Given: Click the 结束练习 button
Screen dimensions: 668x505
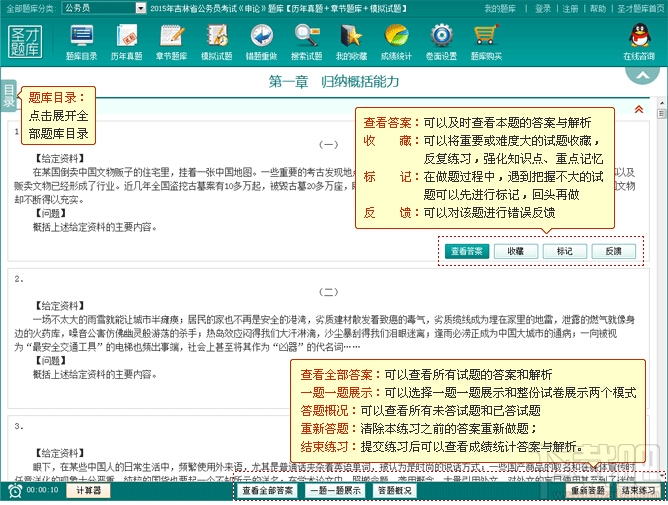Looking at the screenshot, I should click(x=639, y=491).
